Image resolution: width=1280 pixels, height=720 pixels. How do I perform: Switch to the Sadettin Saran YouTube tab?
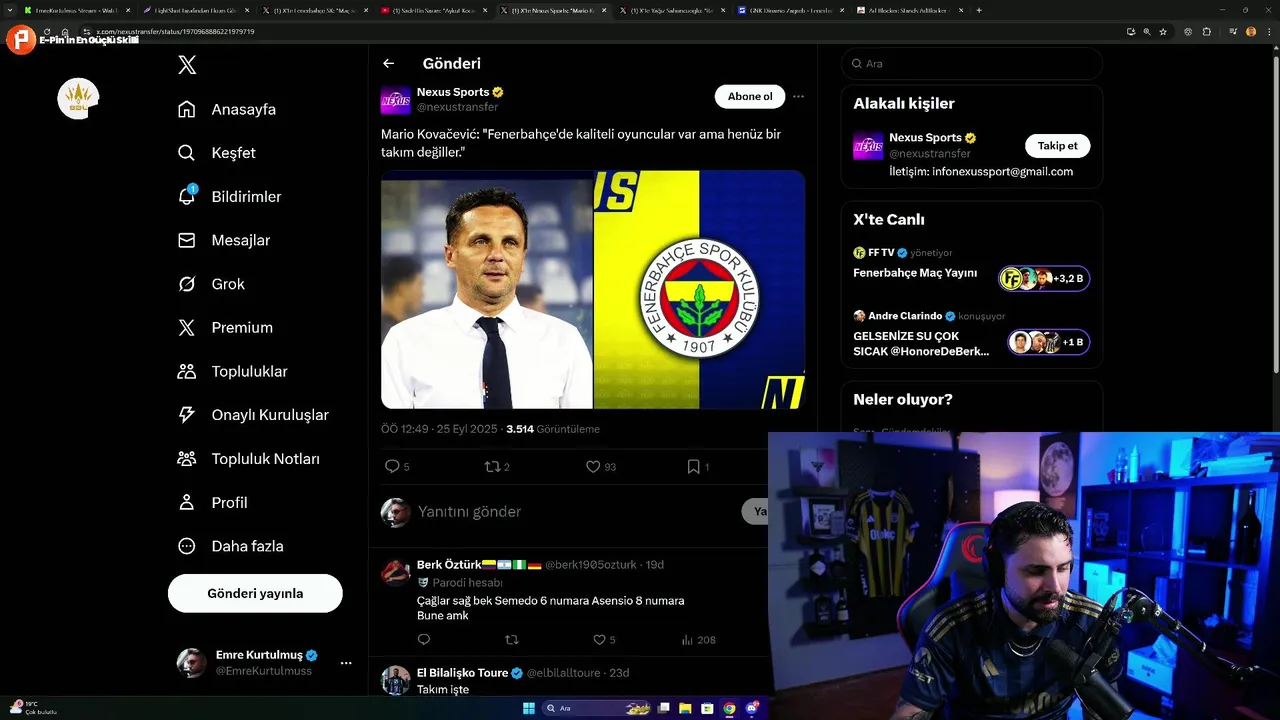point(435,10)
